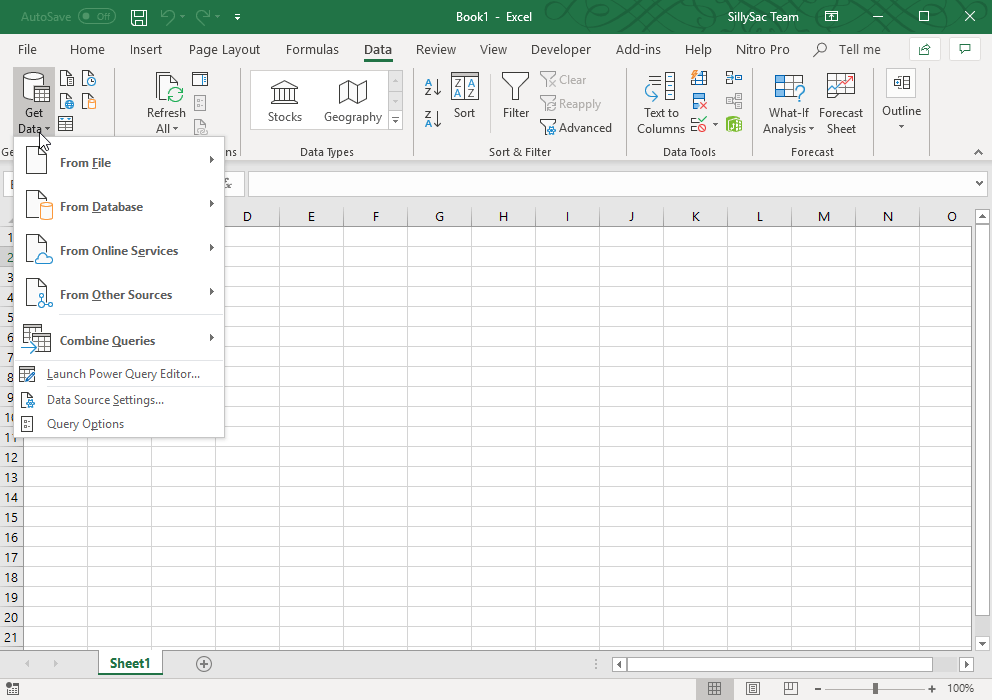The height and width of the screenshot is (700, 992).
Task: Select the Stocks data type
Action: [284, 99]
